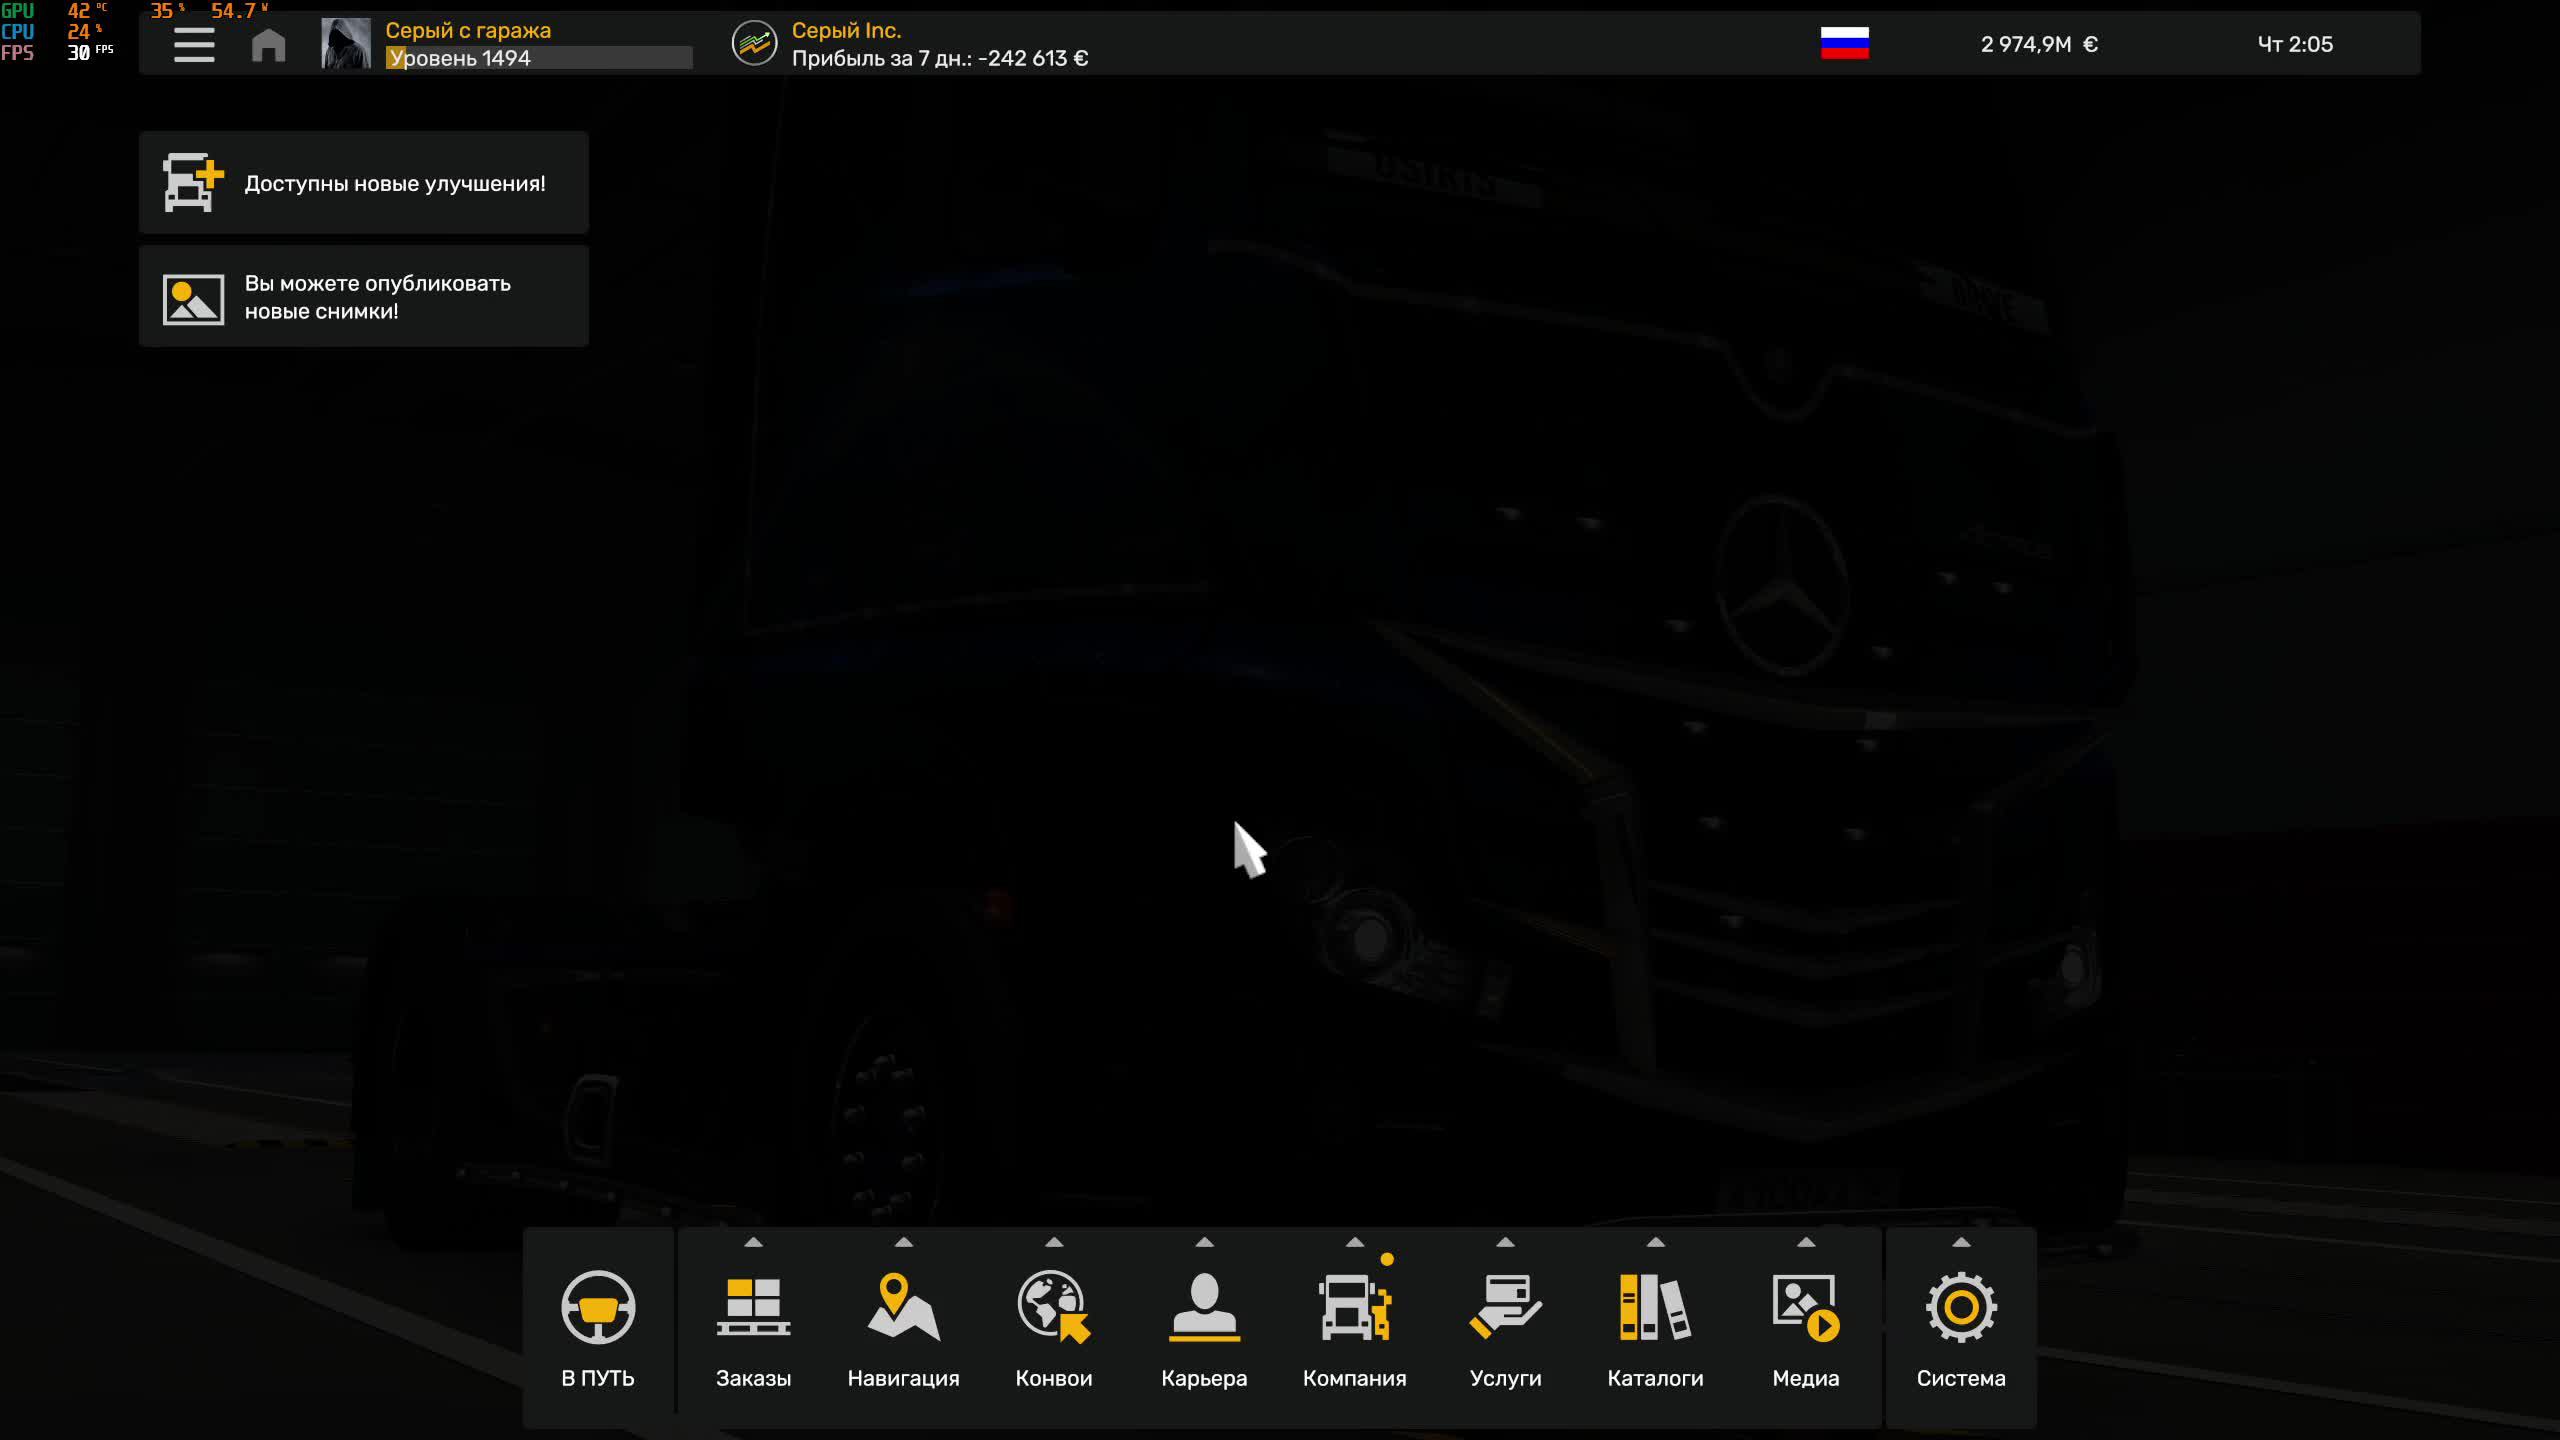Open the Навигация map pin icon

tap(903, 1306)
